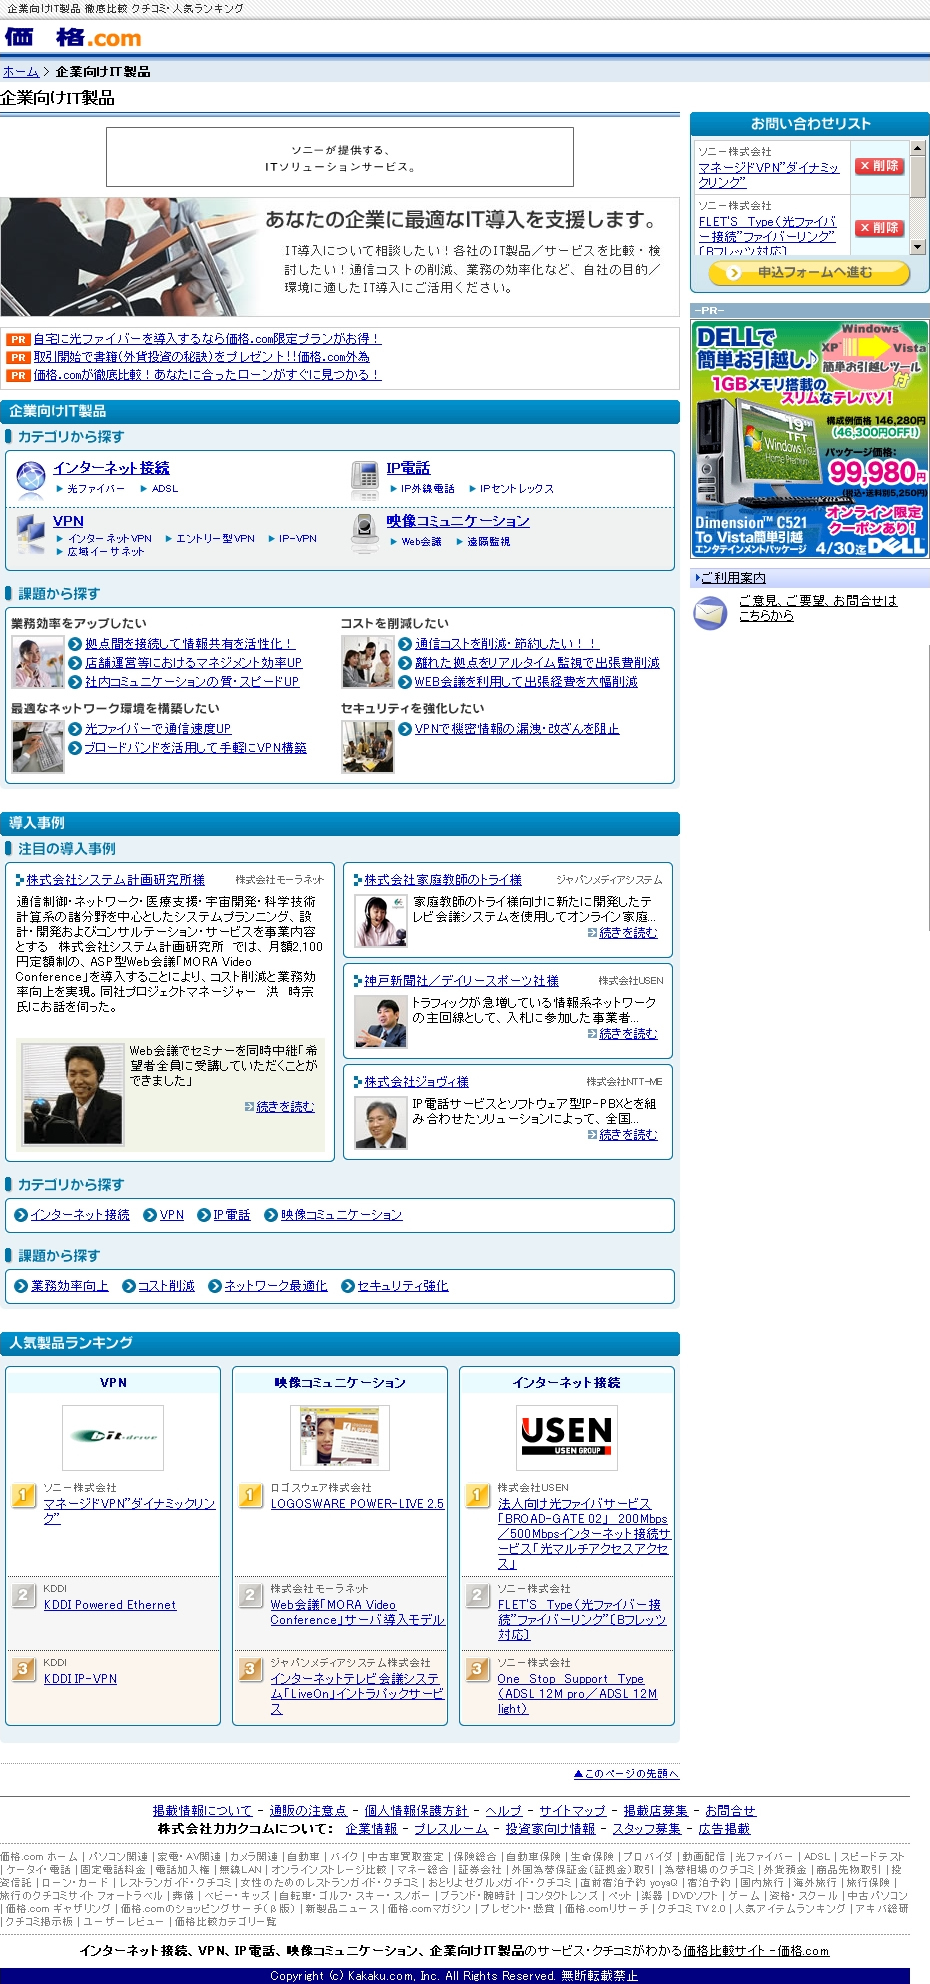Click the IP電話 telephone icon
Viewport: 930px width, 1984px height.
365,479
